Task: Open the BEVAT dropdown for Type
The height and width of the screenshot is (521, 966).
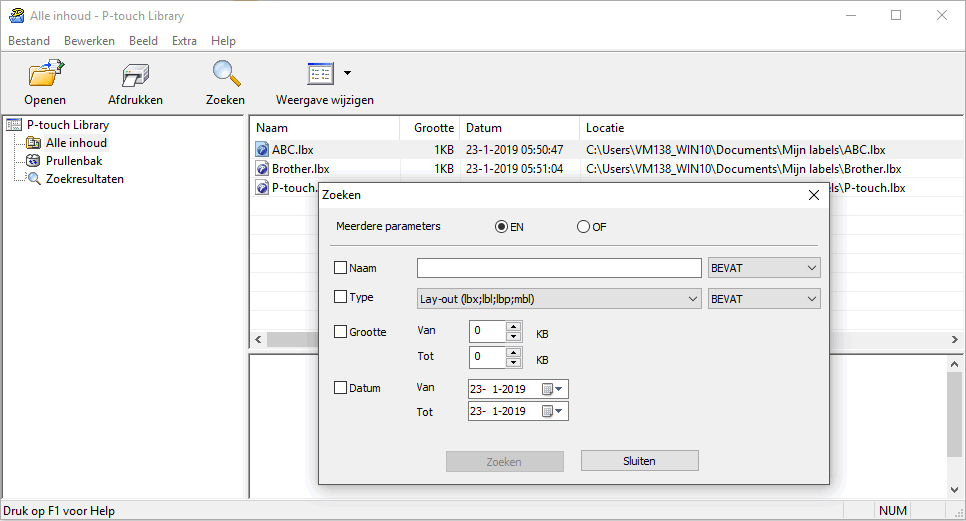Action: pyautogui.click(x=764, y=299)
